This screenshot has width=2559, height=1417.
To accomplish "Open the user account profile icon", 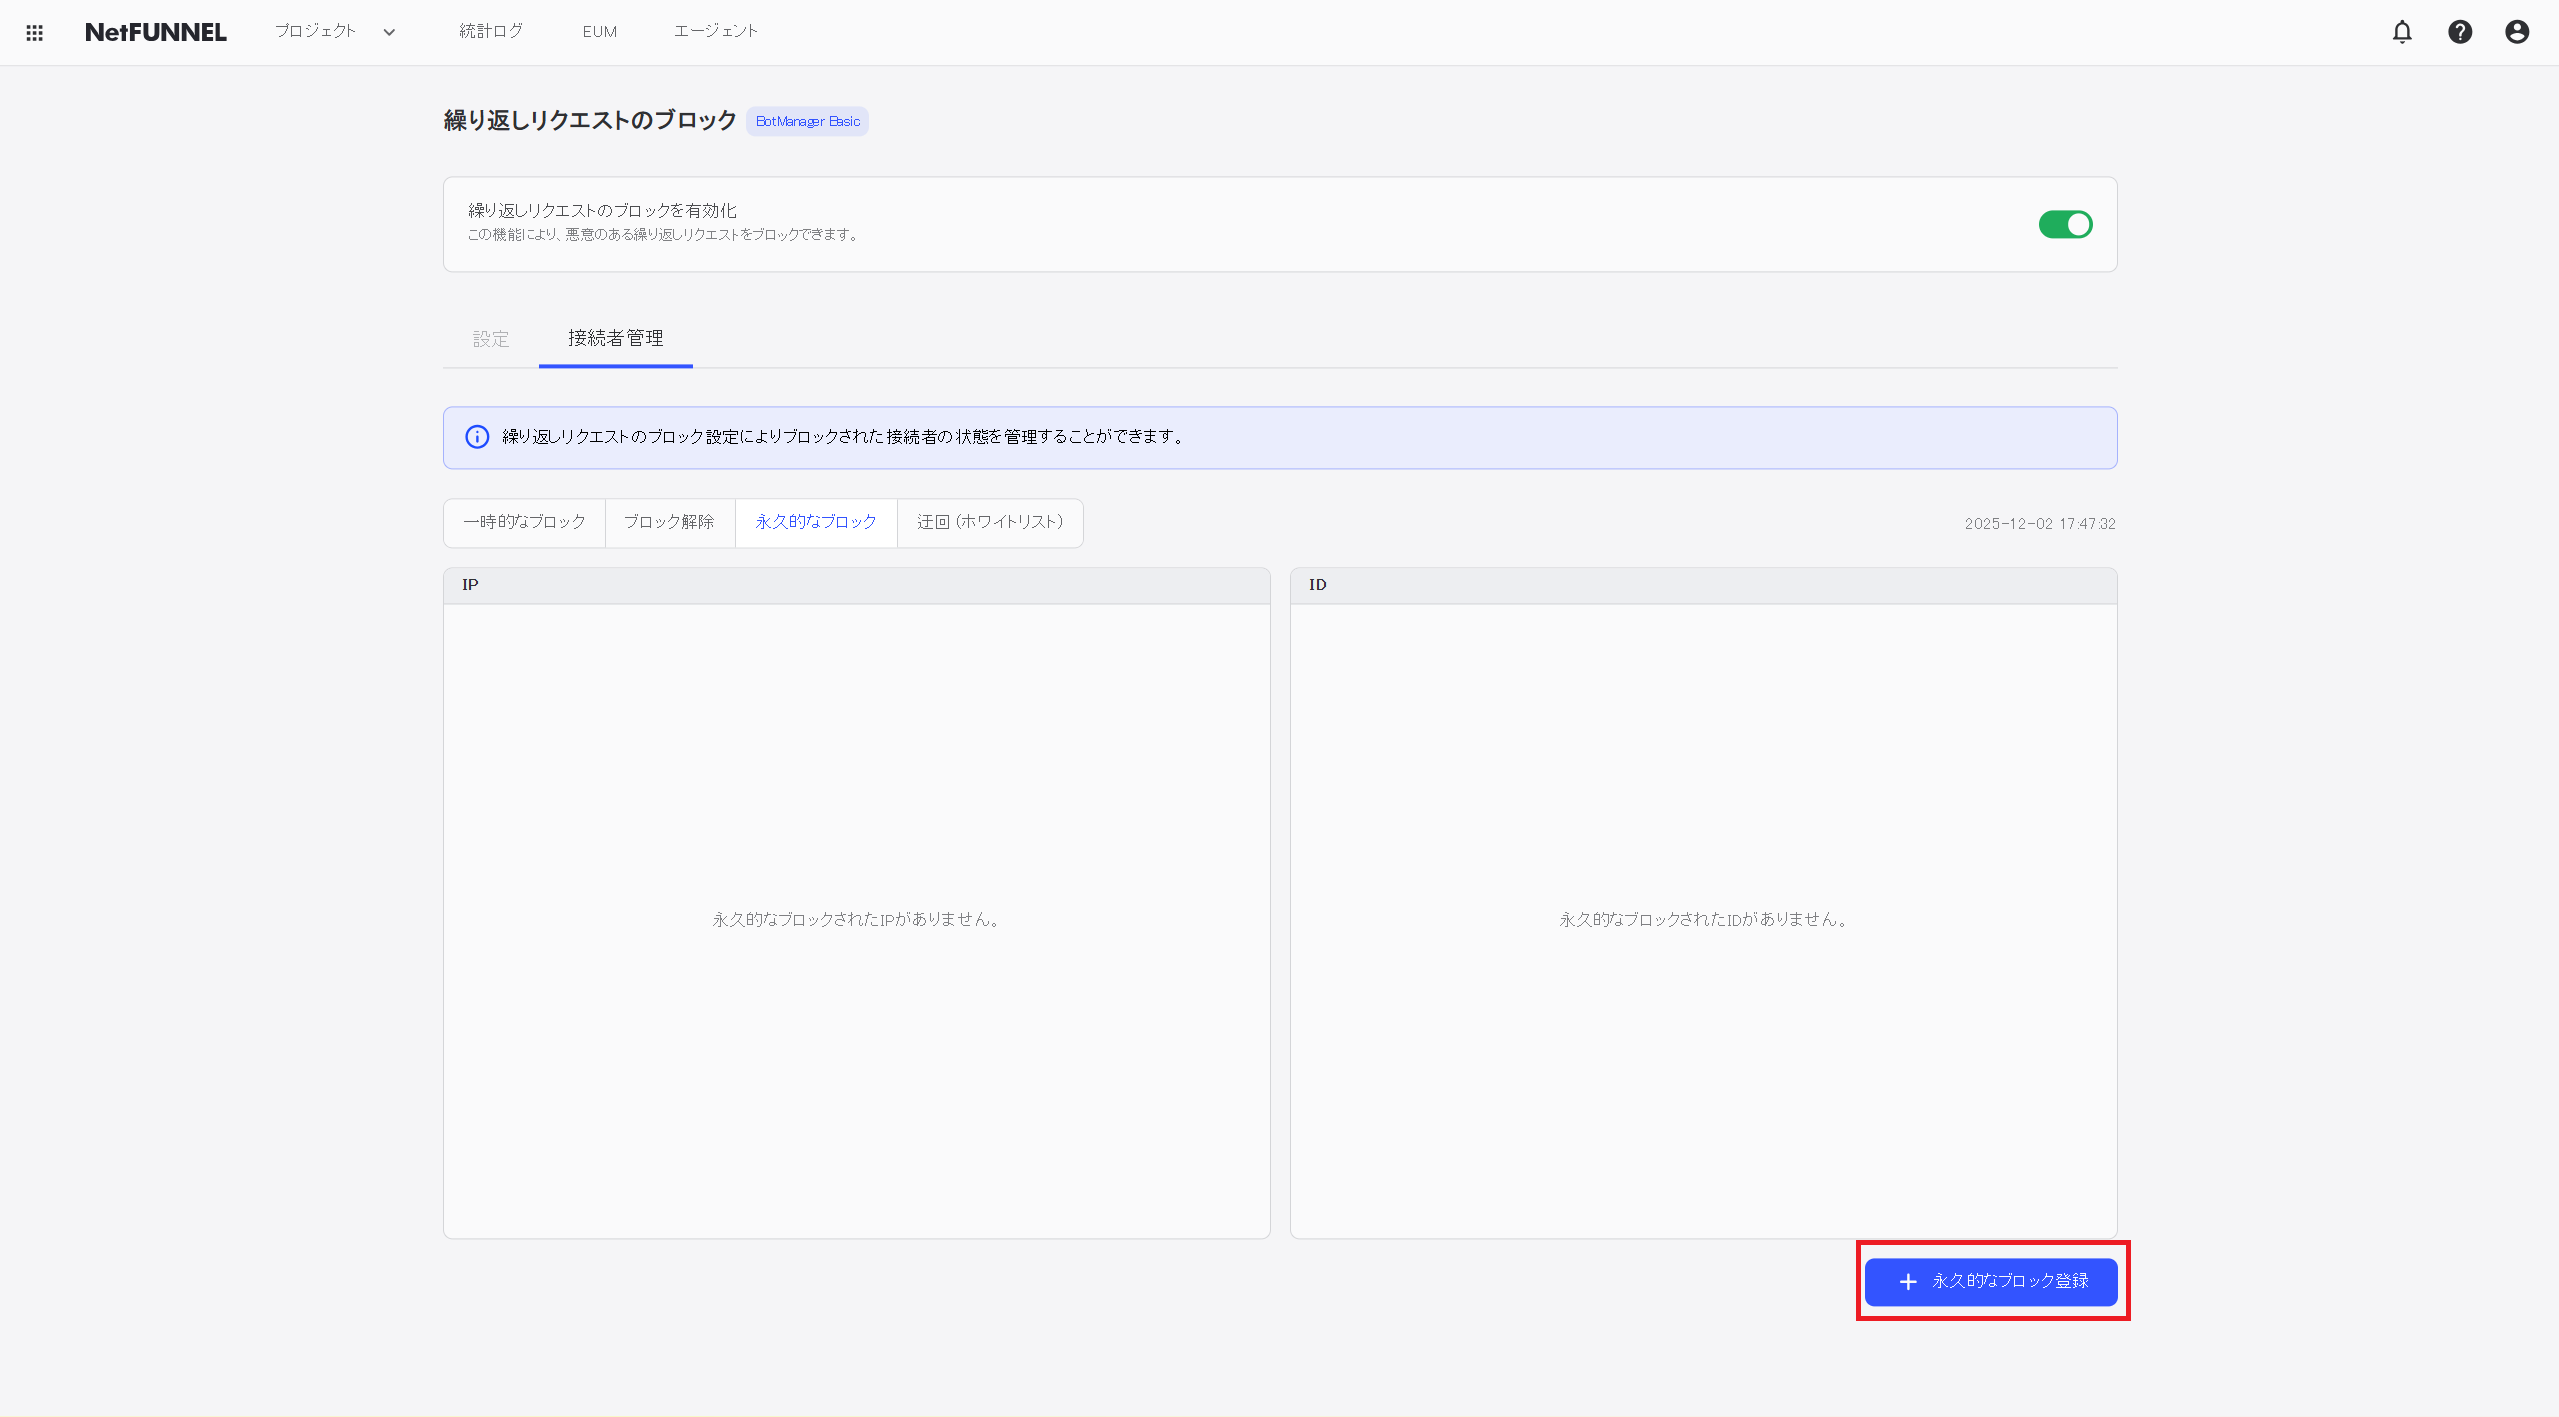I will (2516, 32).
